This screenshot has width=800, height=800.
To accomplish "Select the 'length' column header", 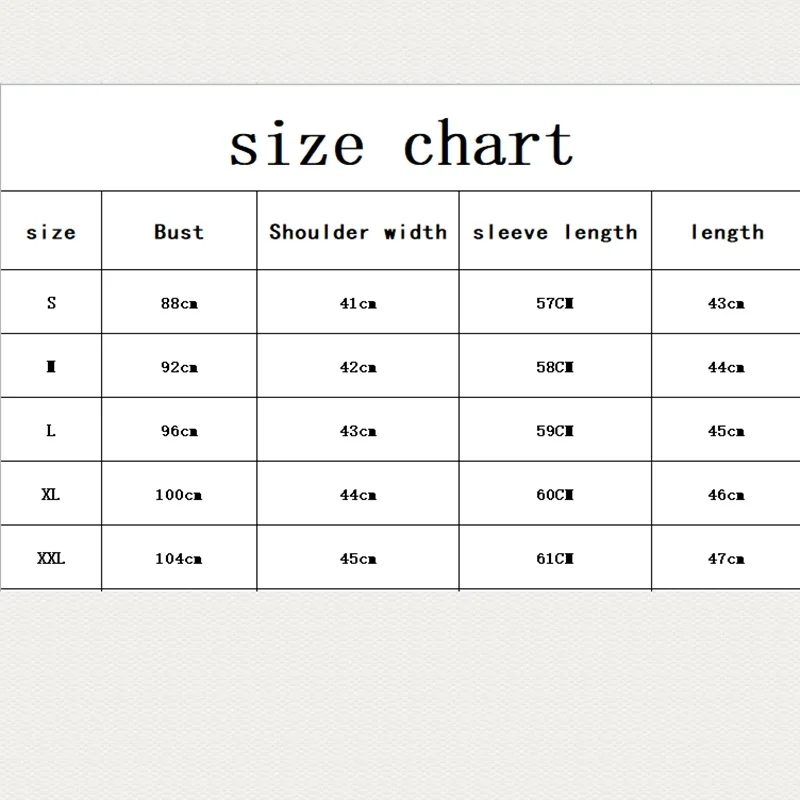I will pyautogui.click(x=728, y=233).
